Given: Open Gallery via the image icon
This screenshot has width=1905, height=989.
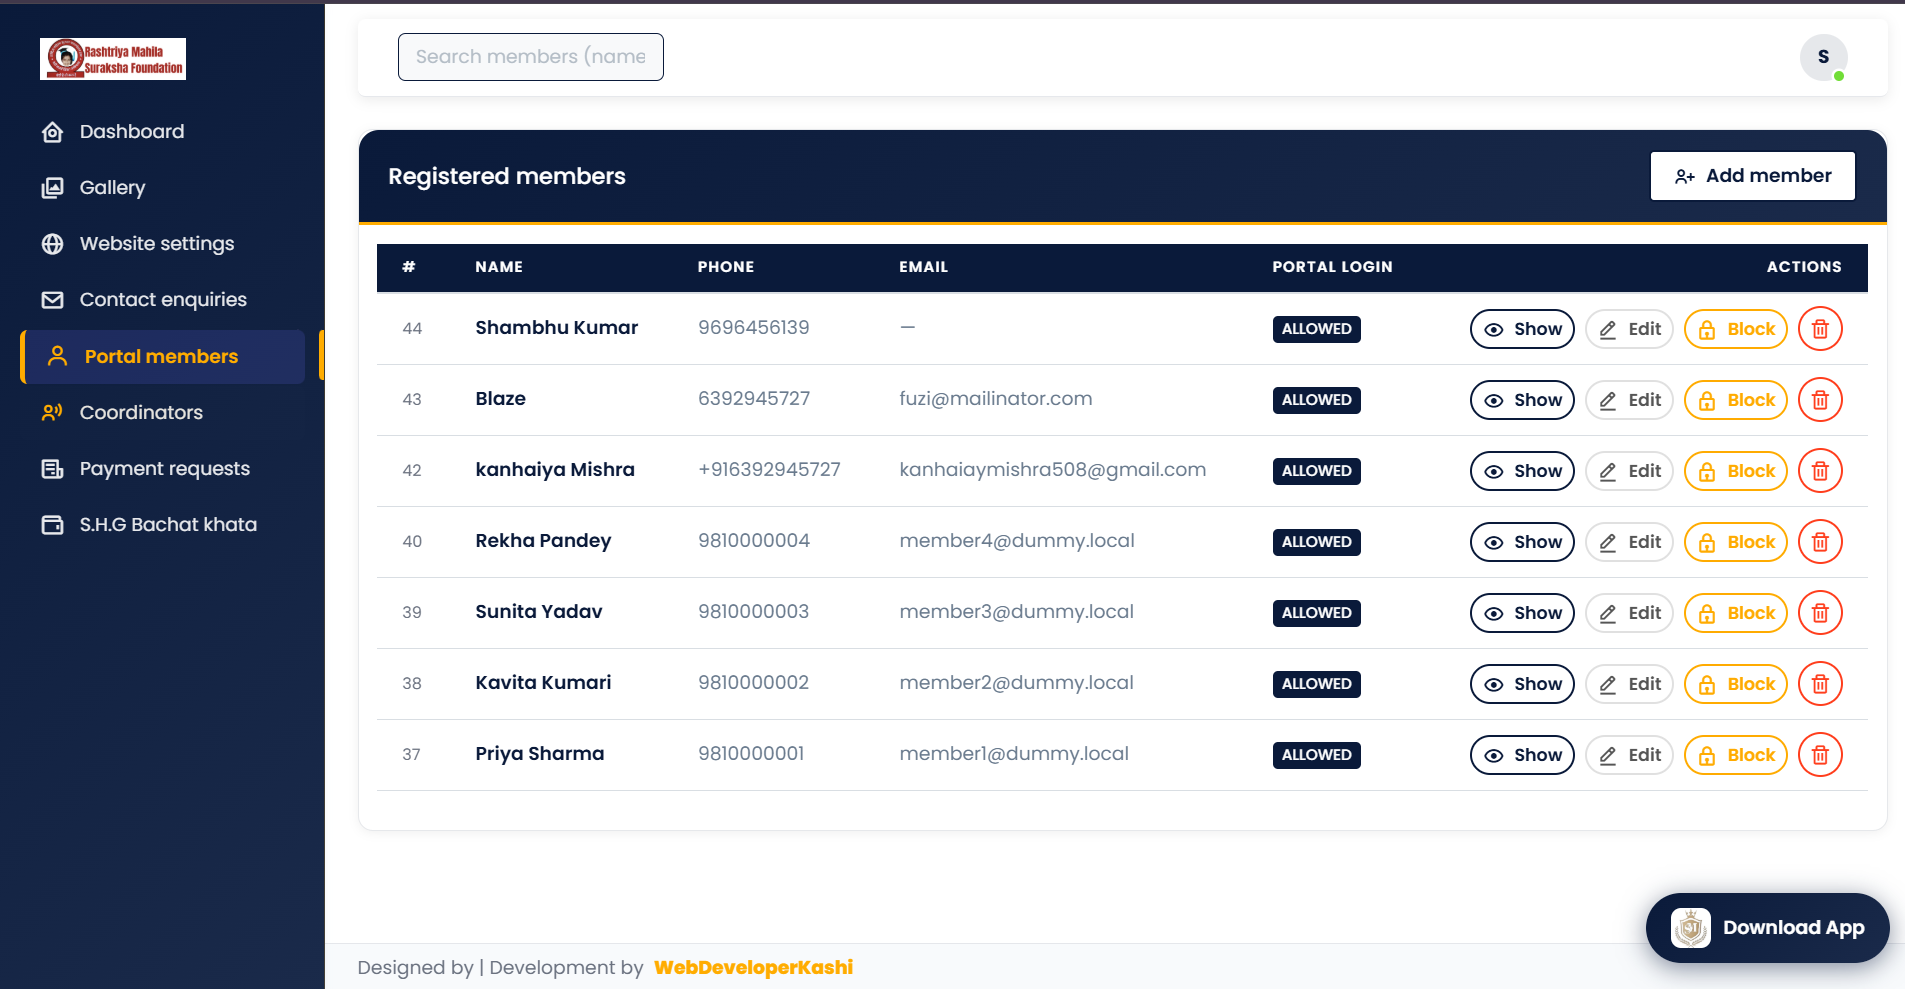Looking at the screenshot, I should tap(53, 187).
